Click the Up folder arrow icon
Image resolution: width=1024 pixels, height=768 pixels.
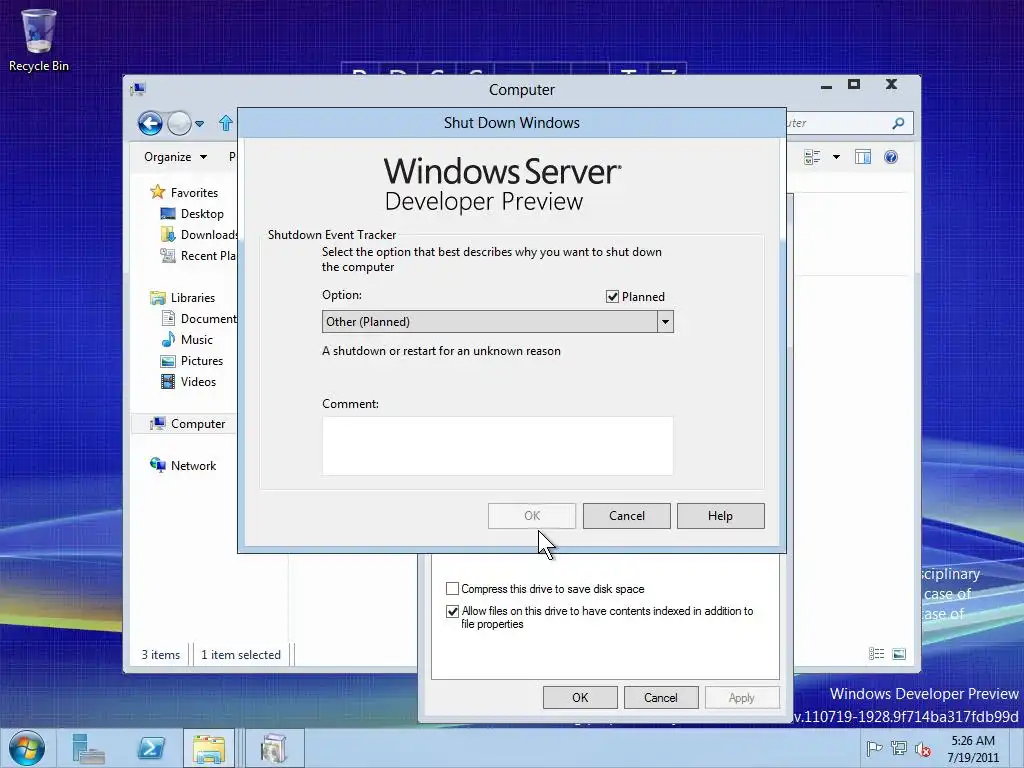[226, 123]
